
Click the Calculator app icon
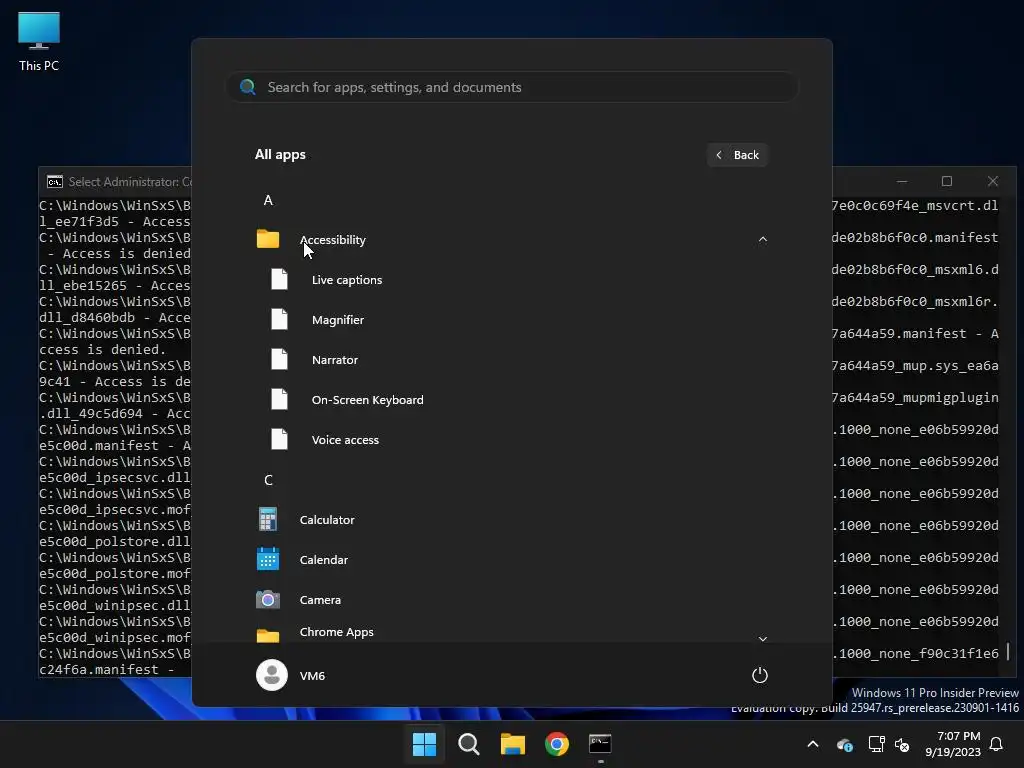pyautogui.click(x=268, y=519)
